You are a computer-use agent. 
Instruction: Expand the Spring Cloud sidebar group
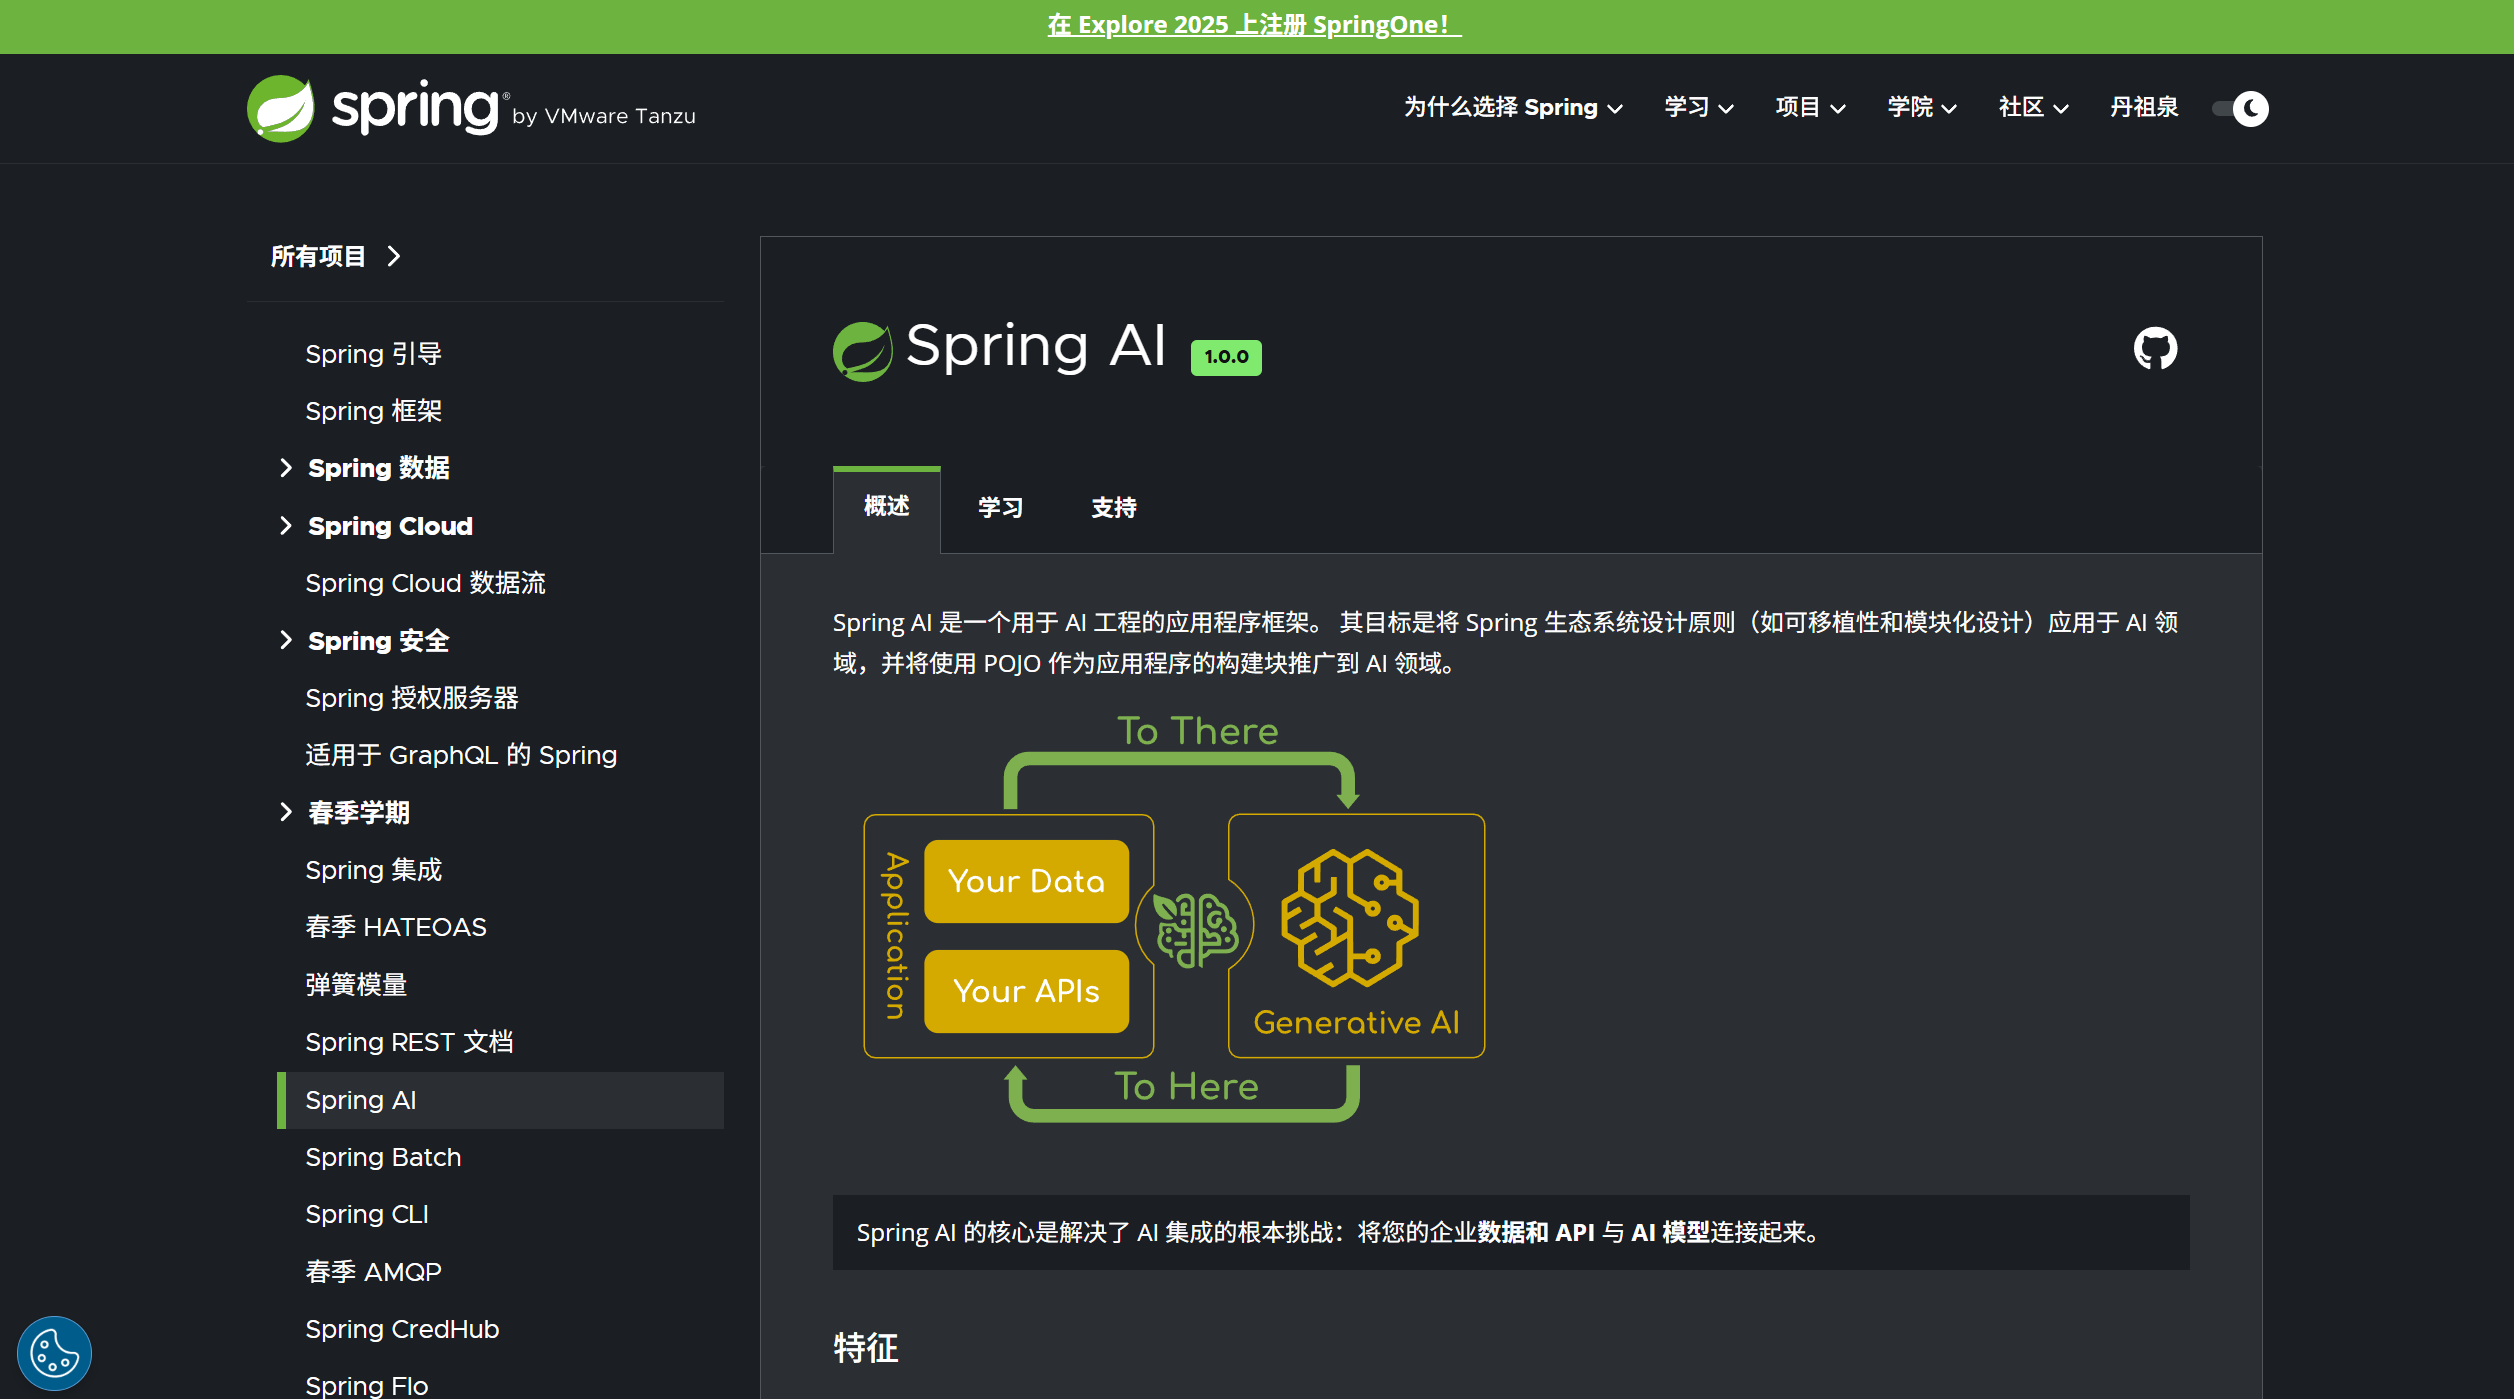tap(286, 526)
